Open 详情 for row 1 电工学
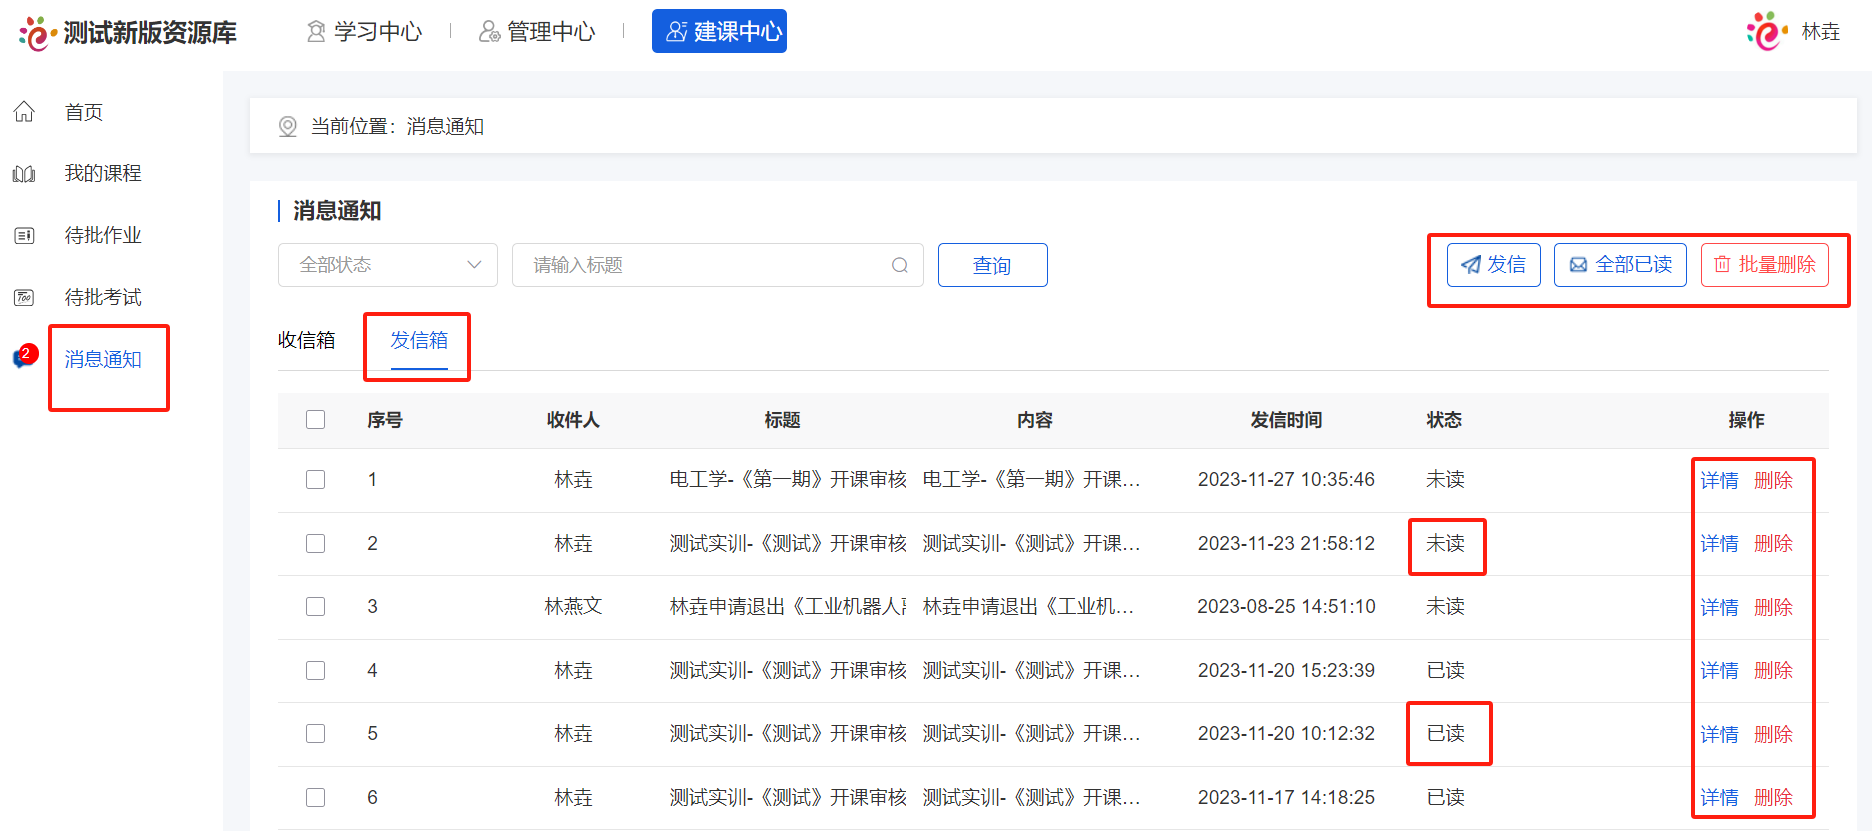The width and height of the screenshot is (1872, 831). point(1719,481)
